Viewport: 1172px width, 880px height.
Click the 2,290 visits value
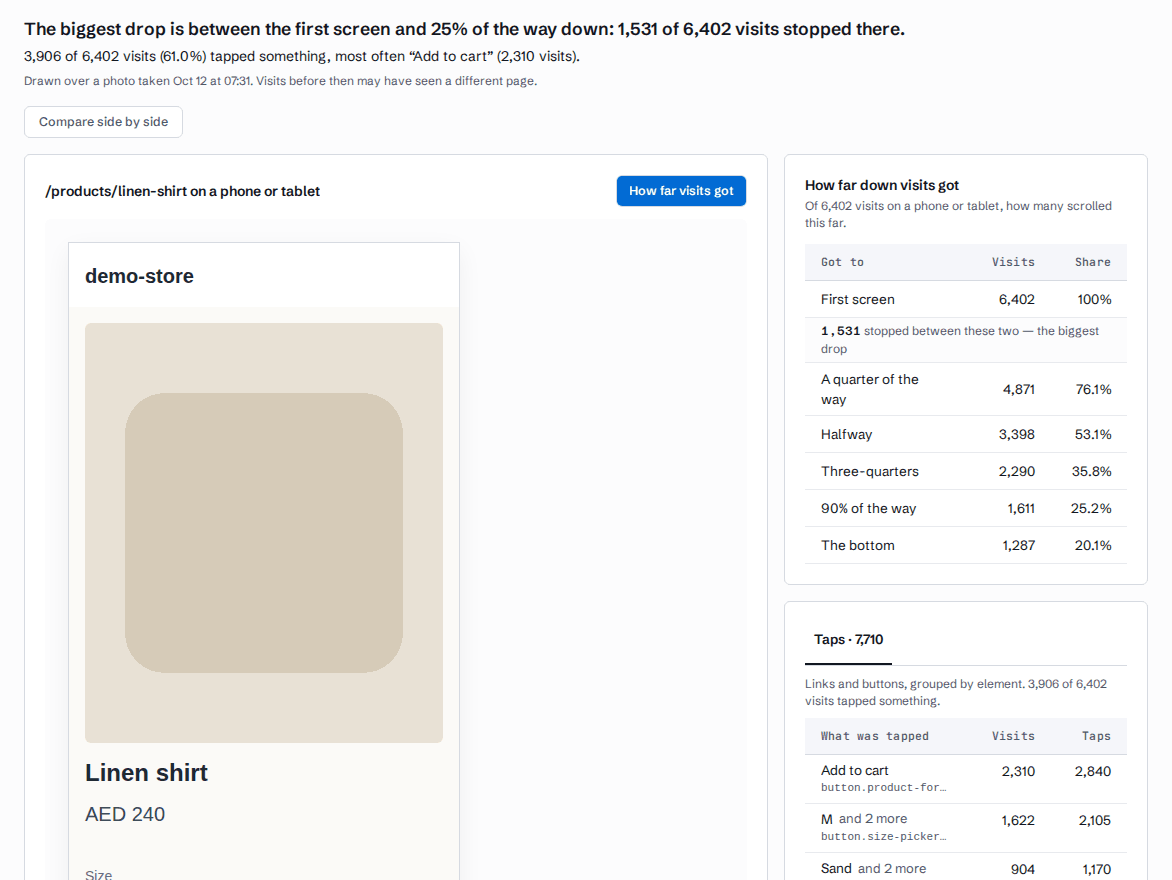1017,471
